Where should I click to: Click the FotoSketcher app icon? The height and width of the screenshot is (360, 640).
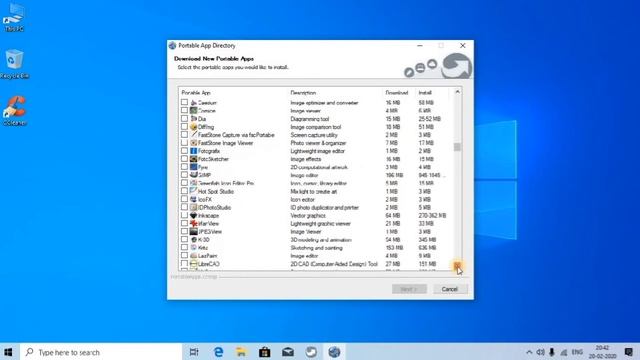point(193,159)
